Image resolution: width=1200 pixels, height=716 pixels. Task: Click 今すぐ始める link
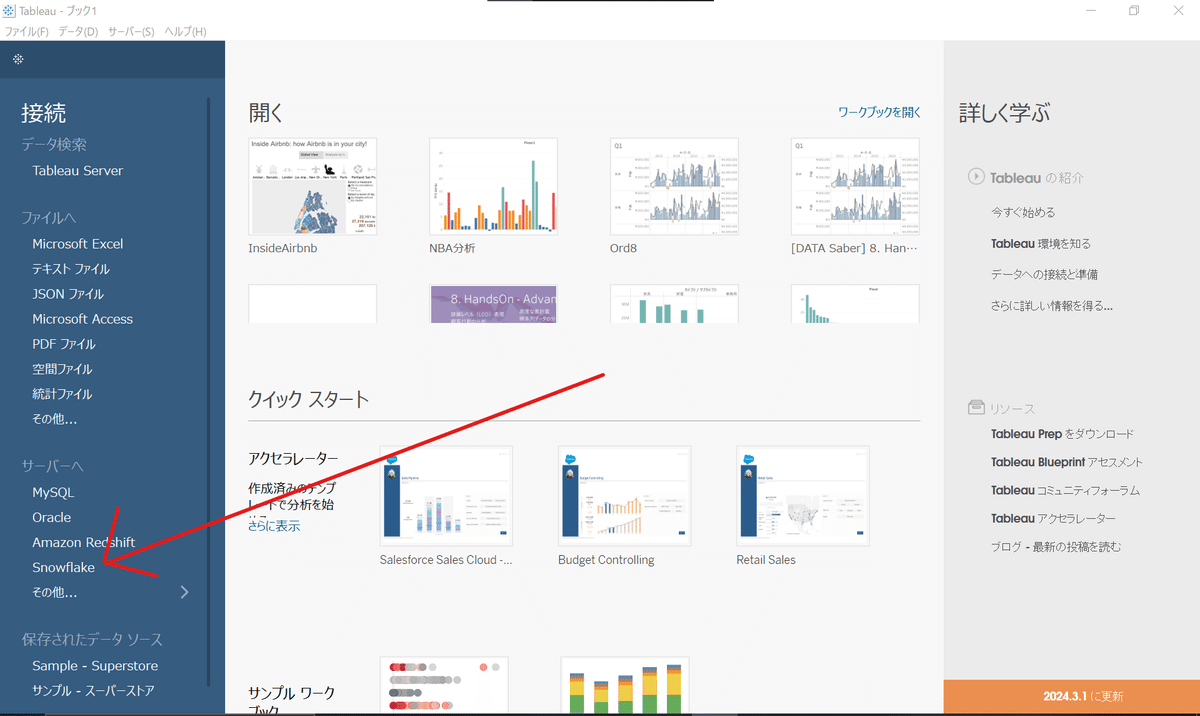(x=1023, y=212)
